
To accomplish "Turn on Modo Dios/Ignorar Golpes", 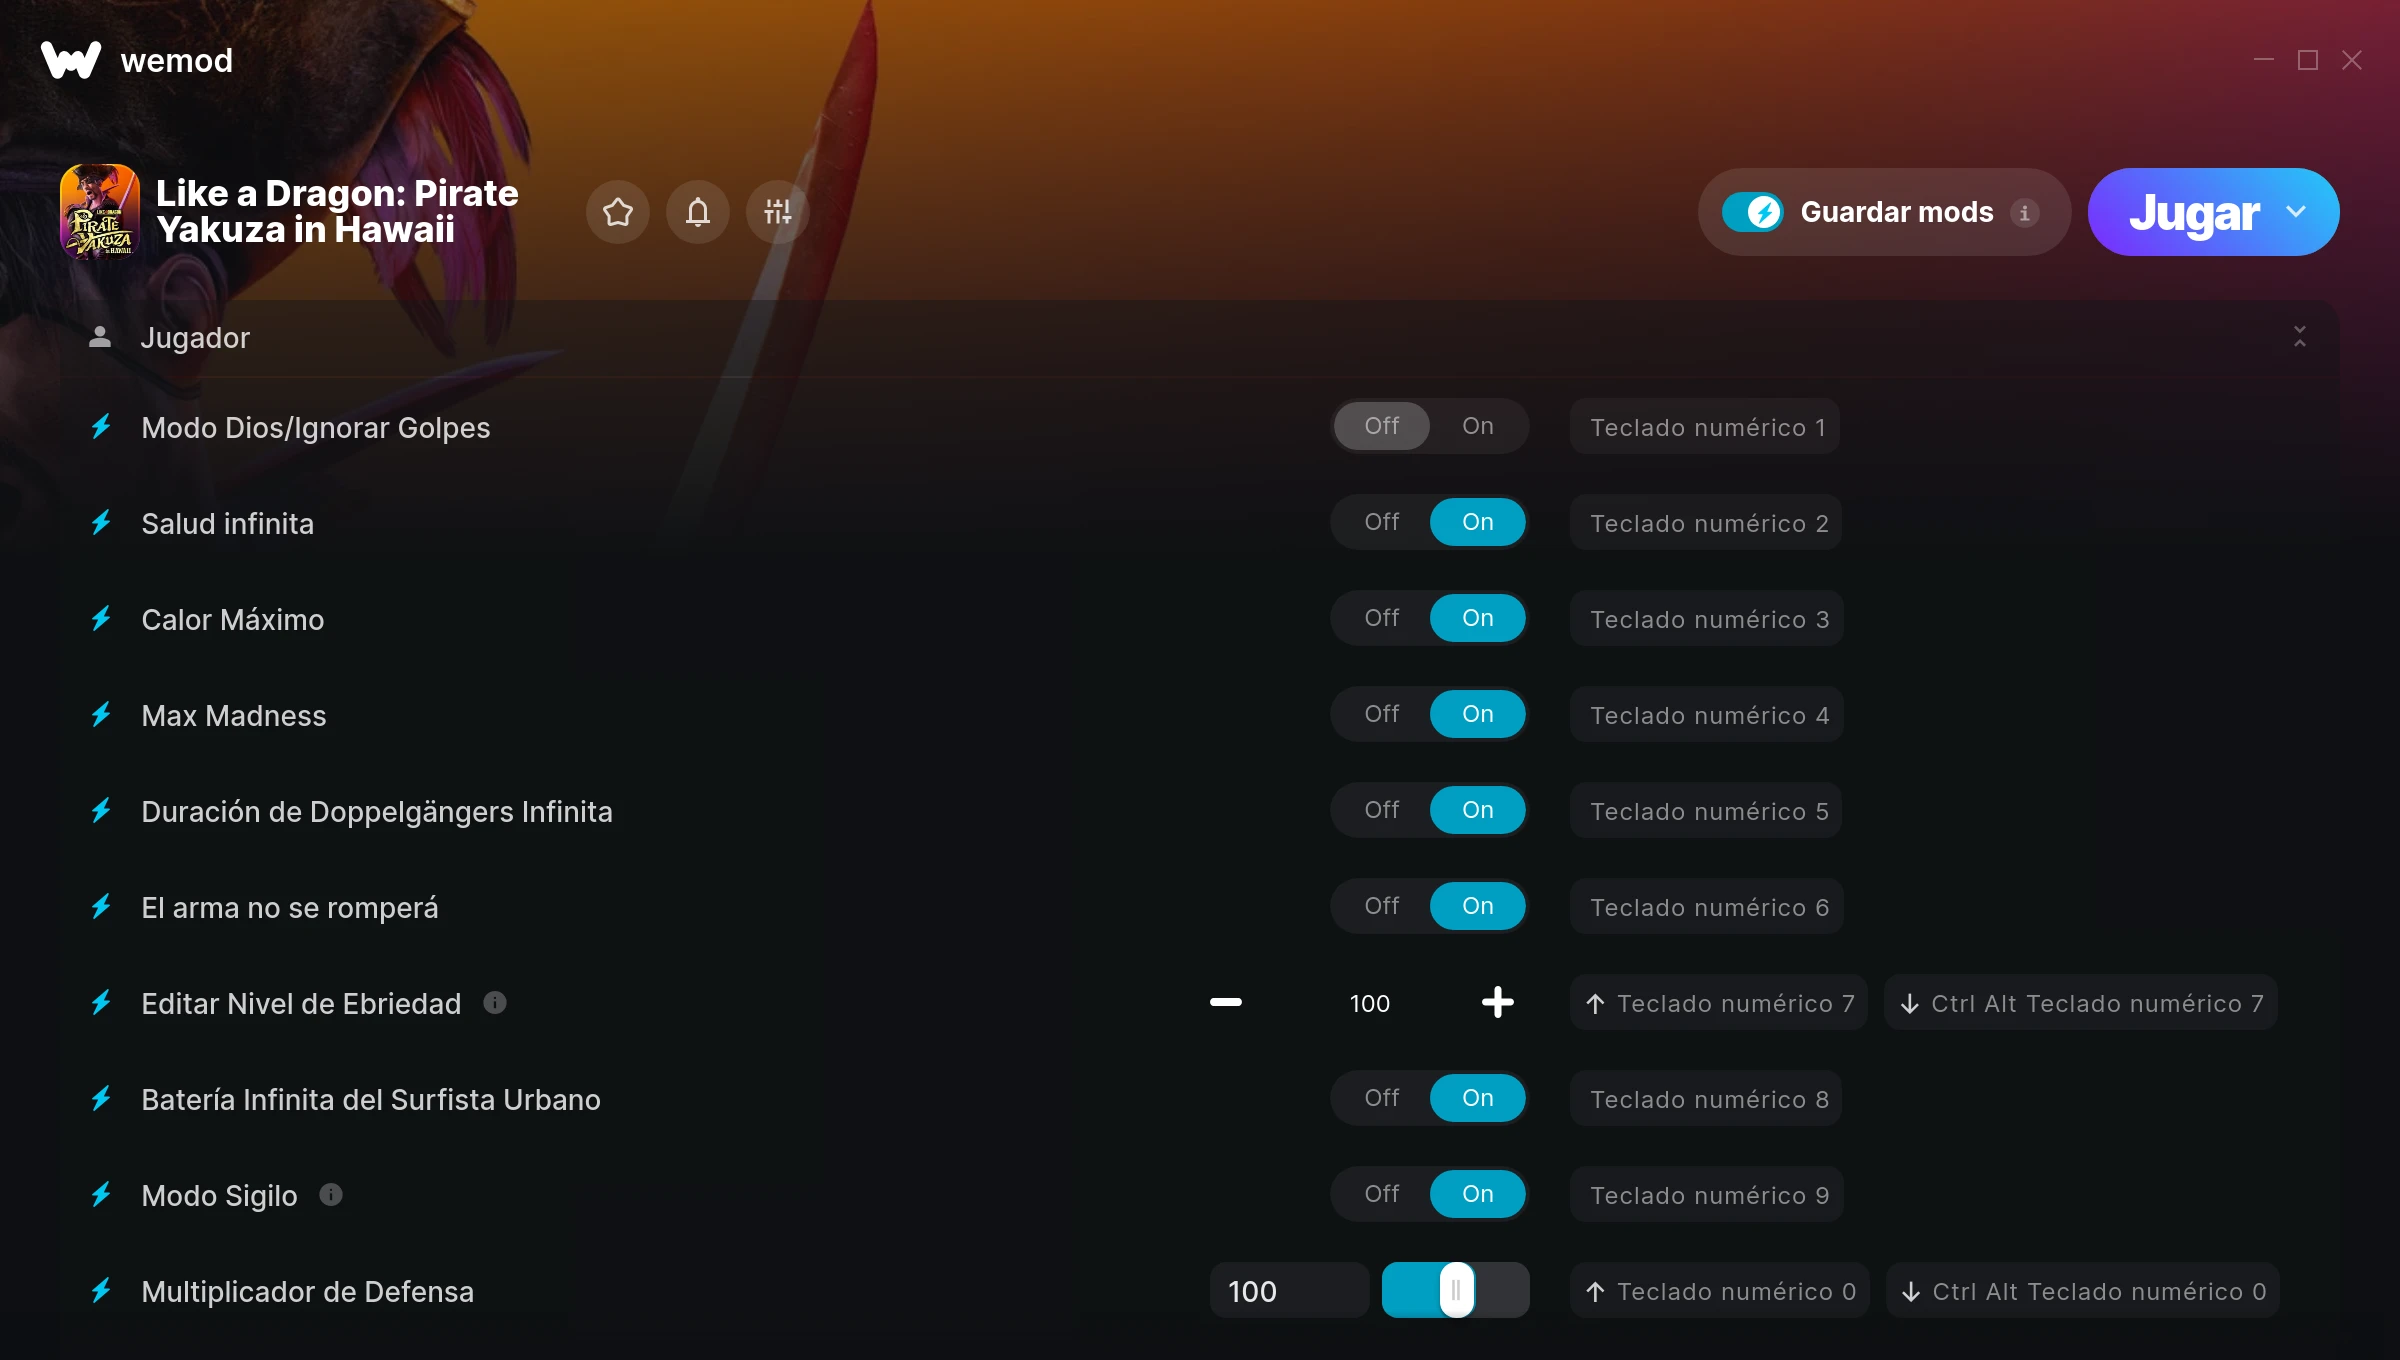I will click(x=1477, y=426).
